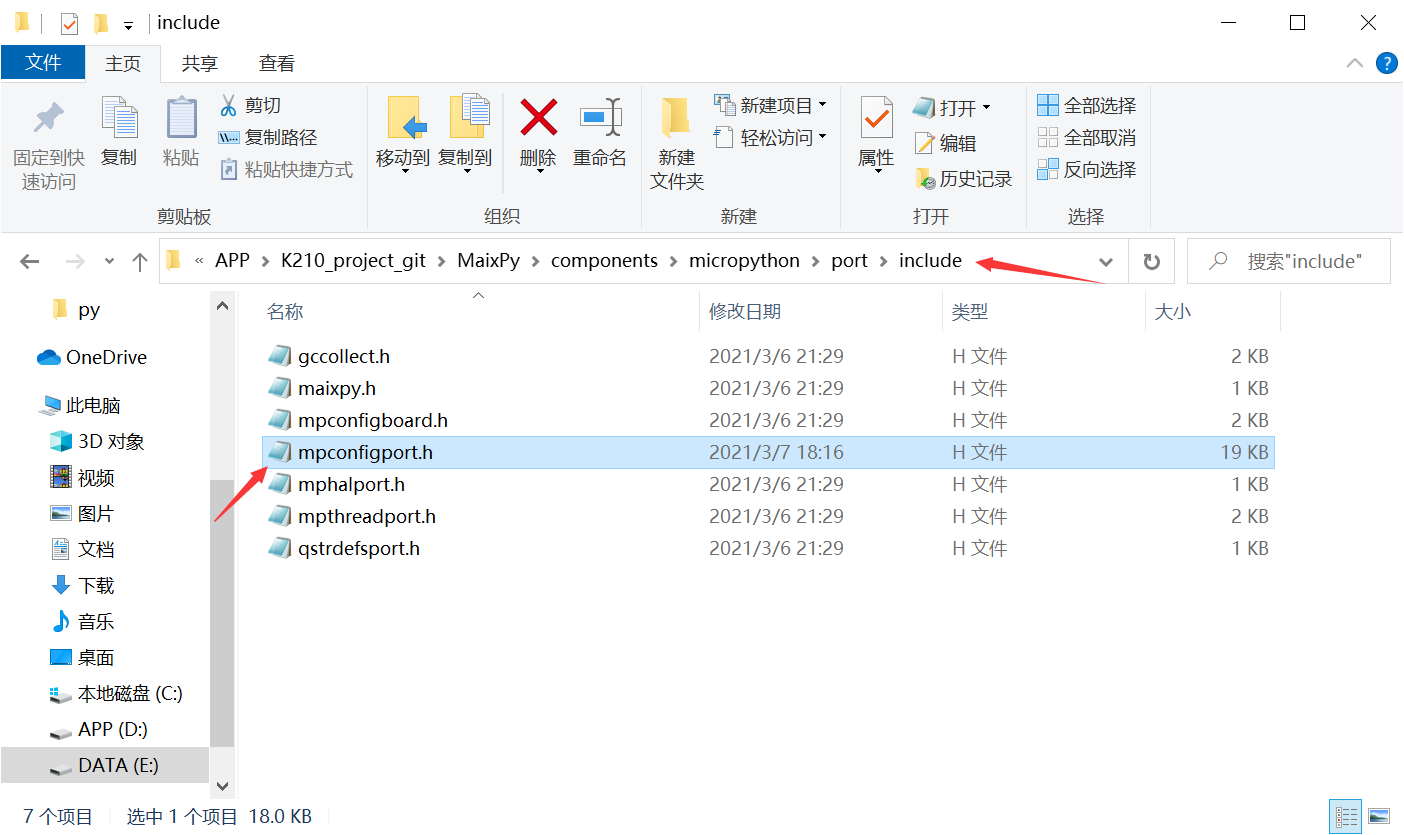This screenshot has width=1404, height=835.
Task: Open the 移动到 folder menu
Action: (x=403, y=135)
